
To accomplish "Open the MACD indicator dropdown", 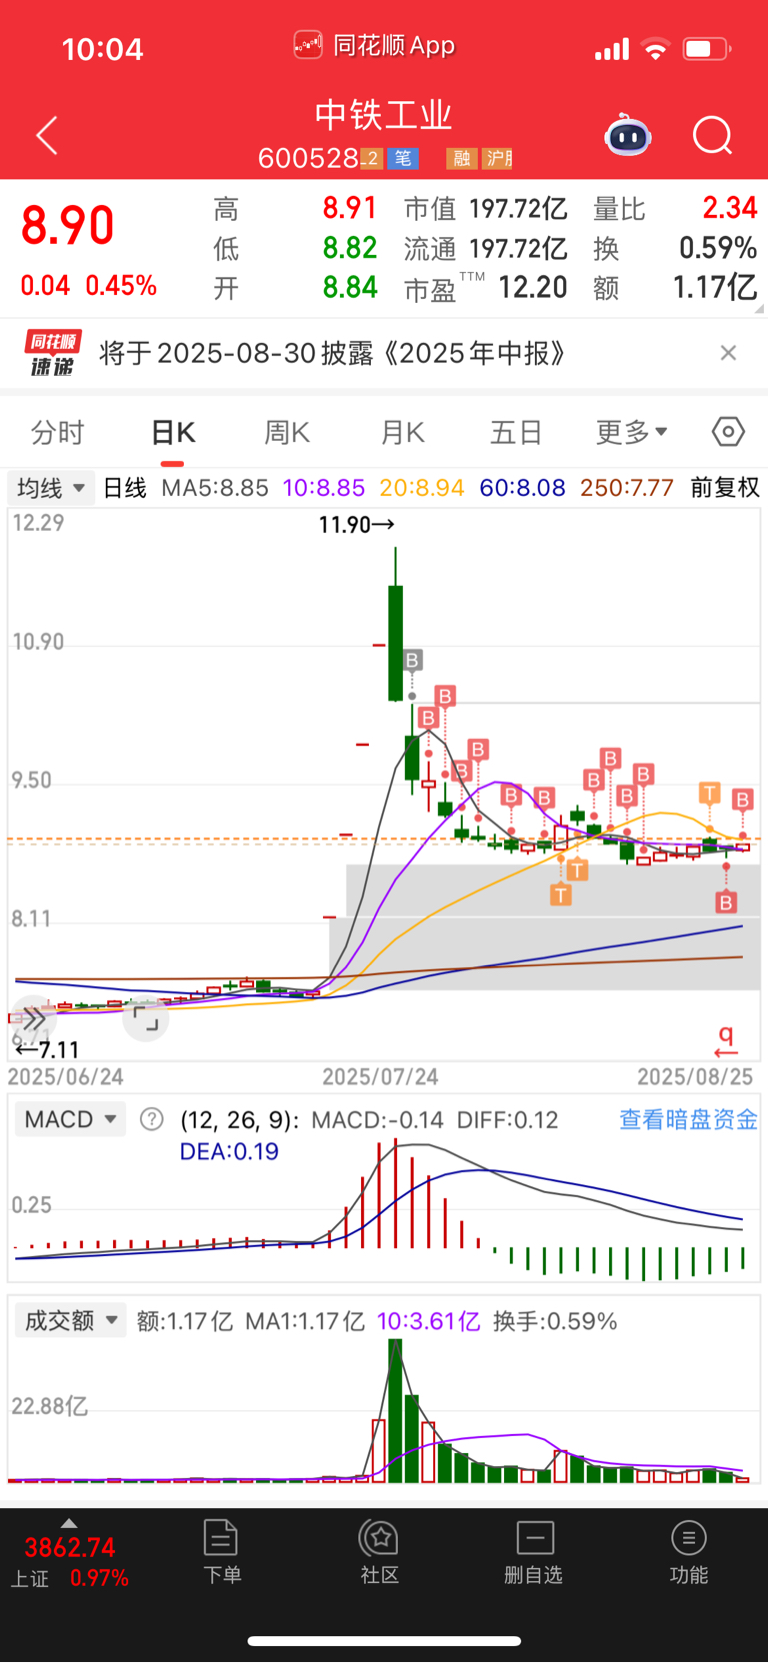I will pyautogui.click(x=70, y=1119).
